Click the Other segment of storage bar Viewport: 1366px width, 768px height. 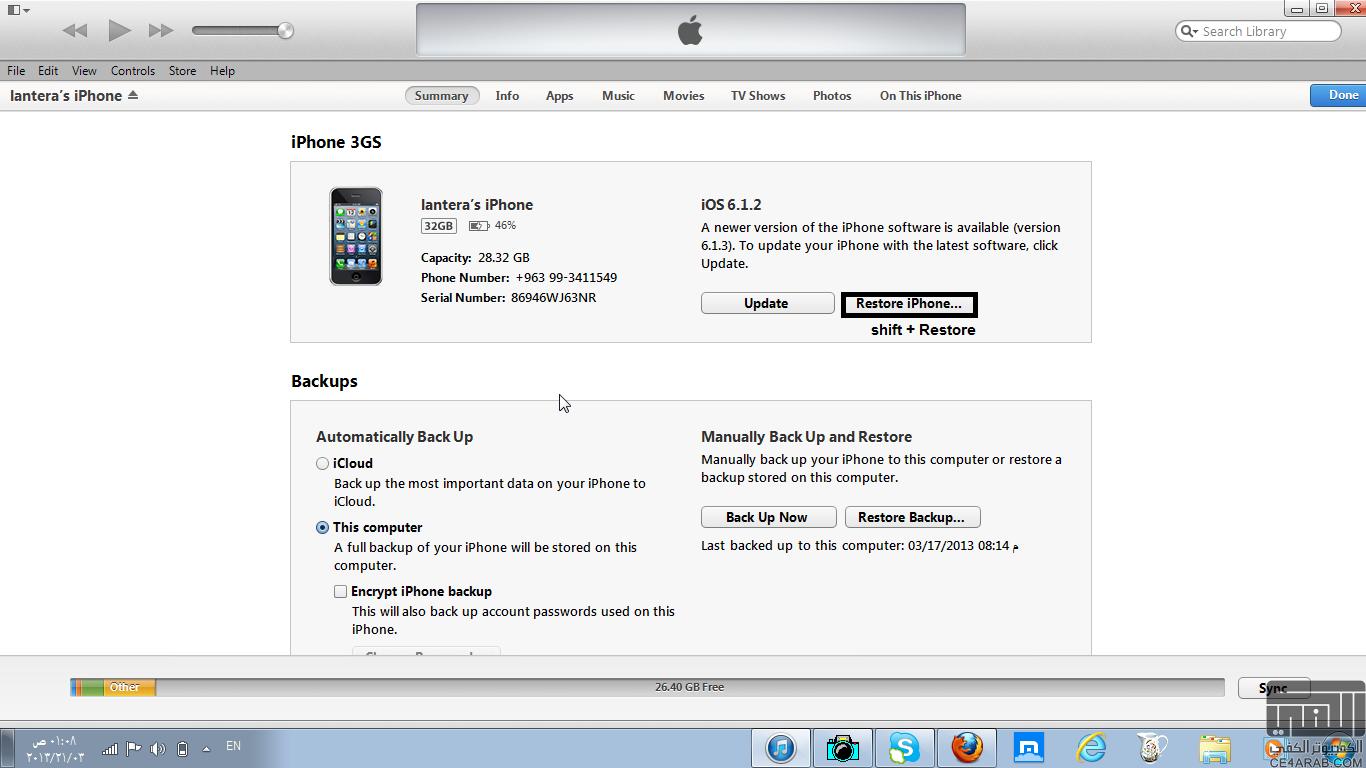tap(129, 687)
